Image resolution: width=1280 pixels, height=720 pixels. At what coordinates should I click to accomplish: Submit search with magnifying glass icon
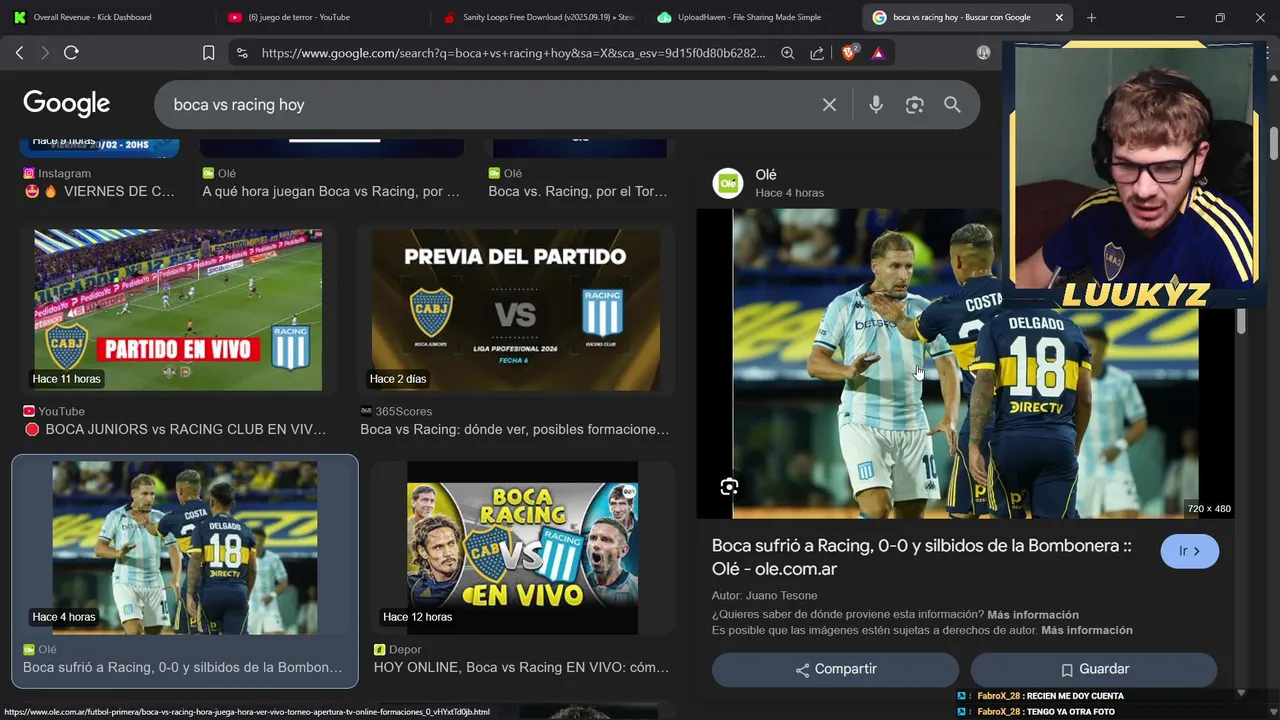[952, 105]
